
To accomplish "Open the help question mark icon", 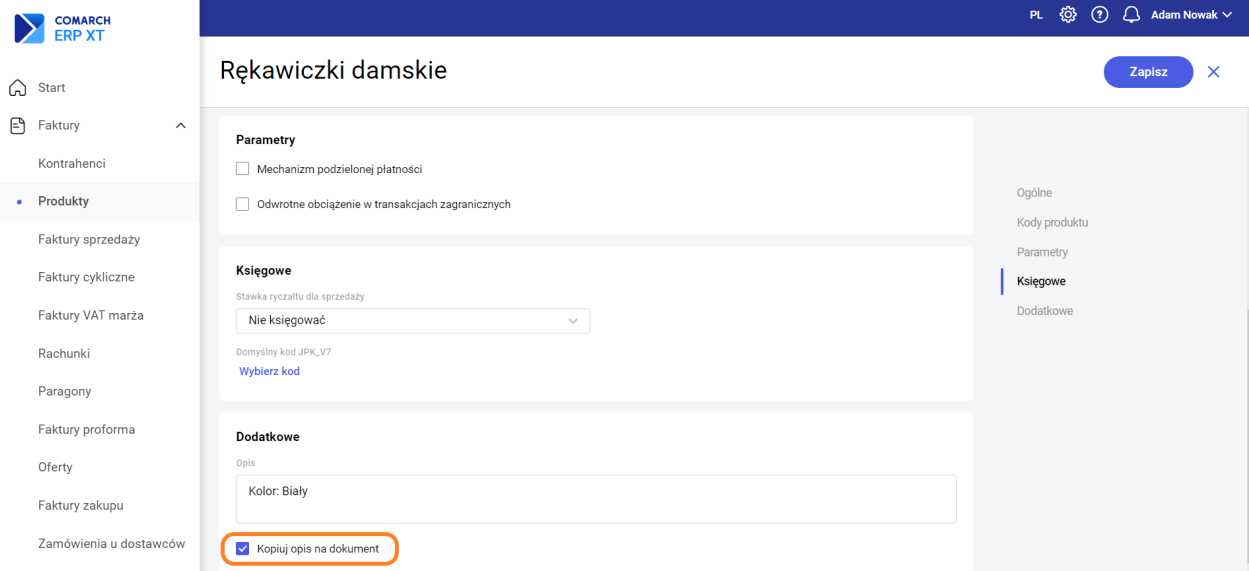I will coord(1100,15).
